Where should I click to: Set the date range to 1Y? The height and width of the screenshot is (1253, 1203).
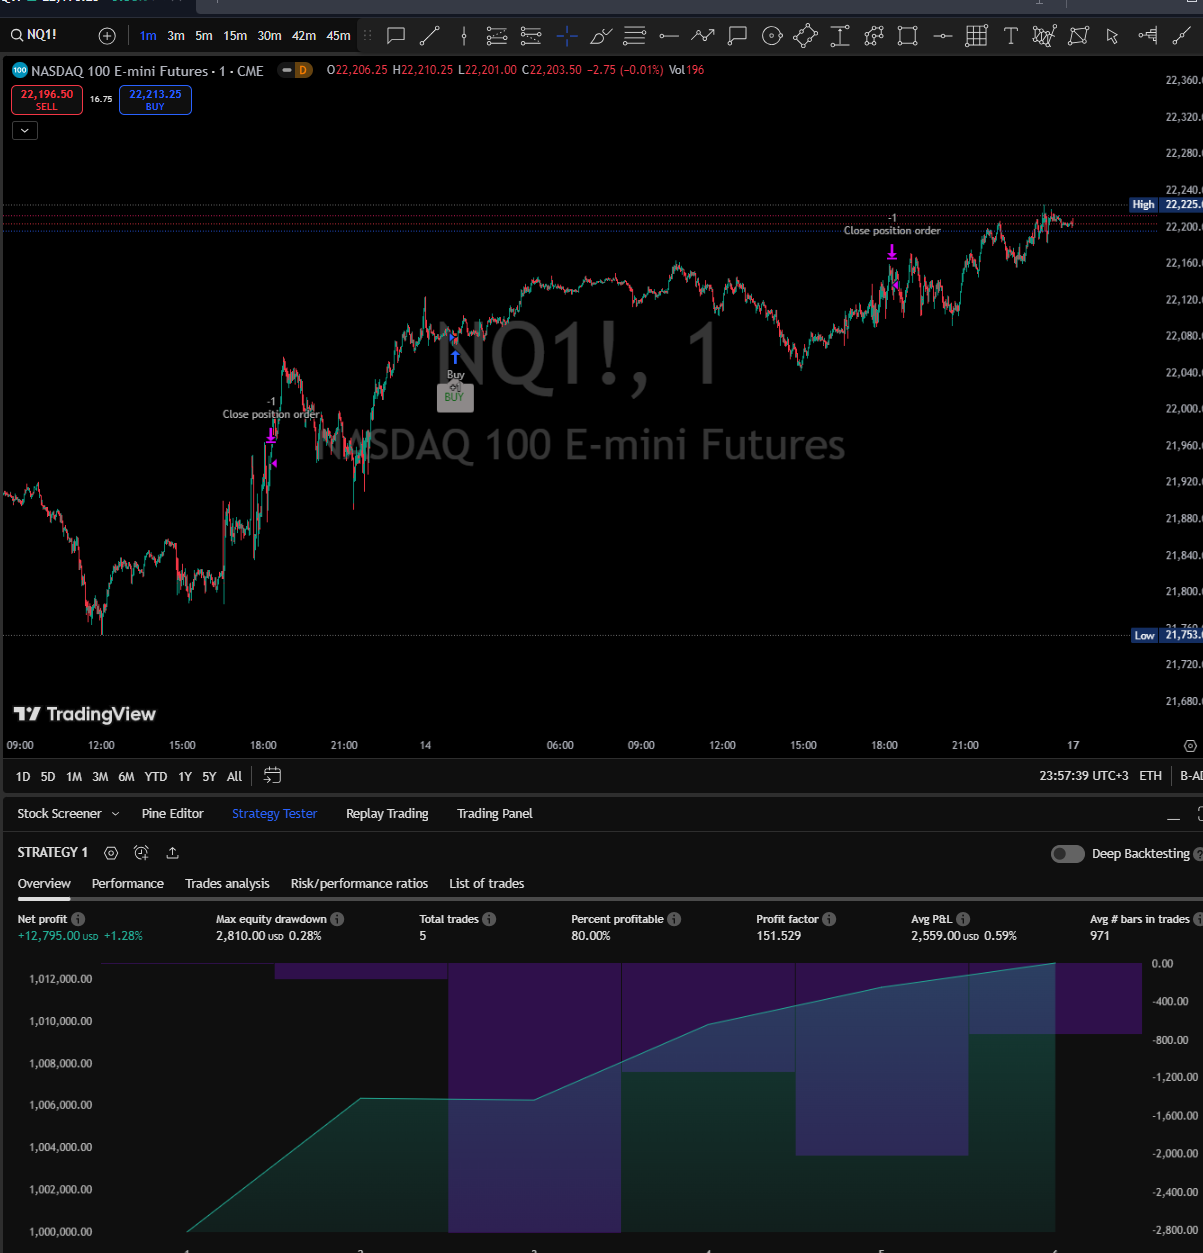pos(185,776)
